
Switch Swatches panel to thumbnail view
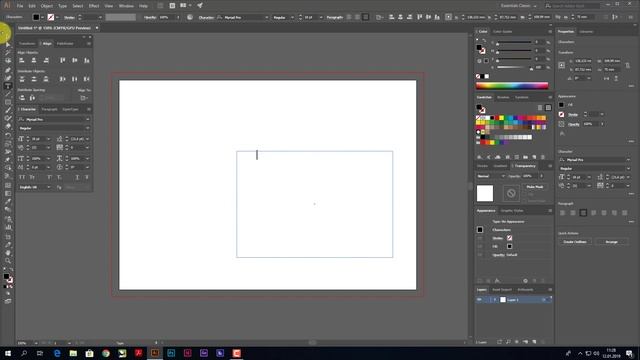[x=548, y=108]
